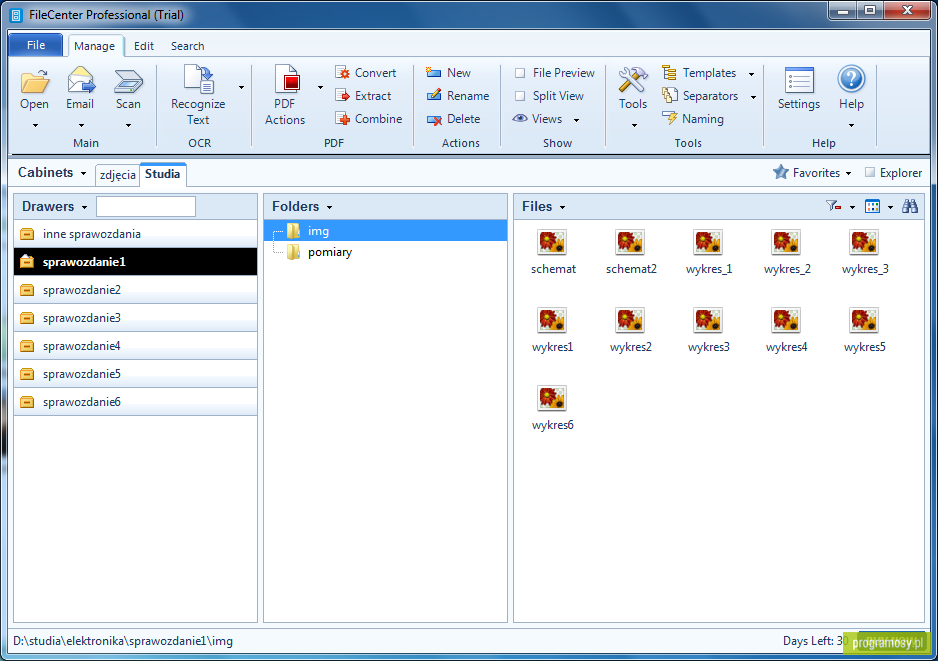Switch to the Studia cabinet tab
Screen dimensions: 938x661
click(163, 174)
